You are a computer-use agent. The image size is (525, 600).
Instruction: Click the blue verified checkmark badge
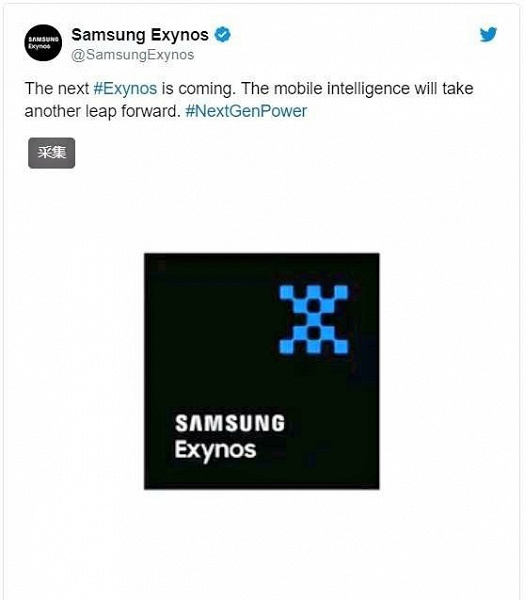tap(222, 35)
